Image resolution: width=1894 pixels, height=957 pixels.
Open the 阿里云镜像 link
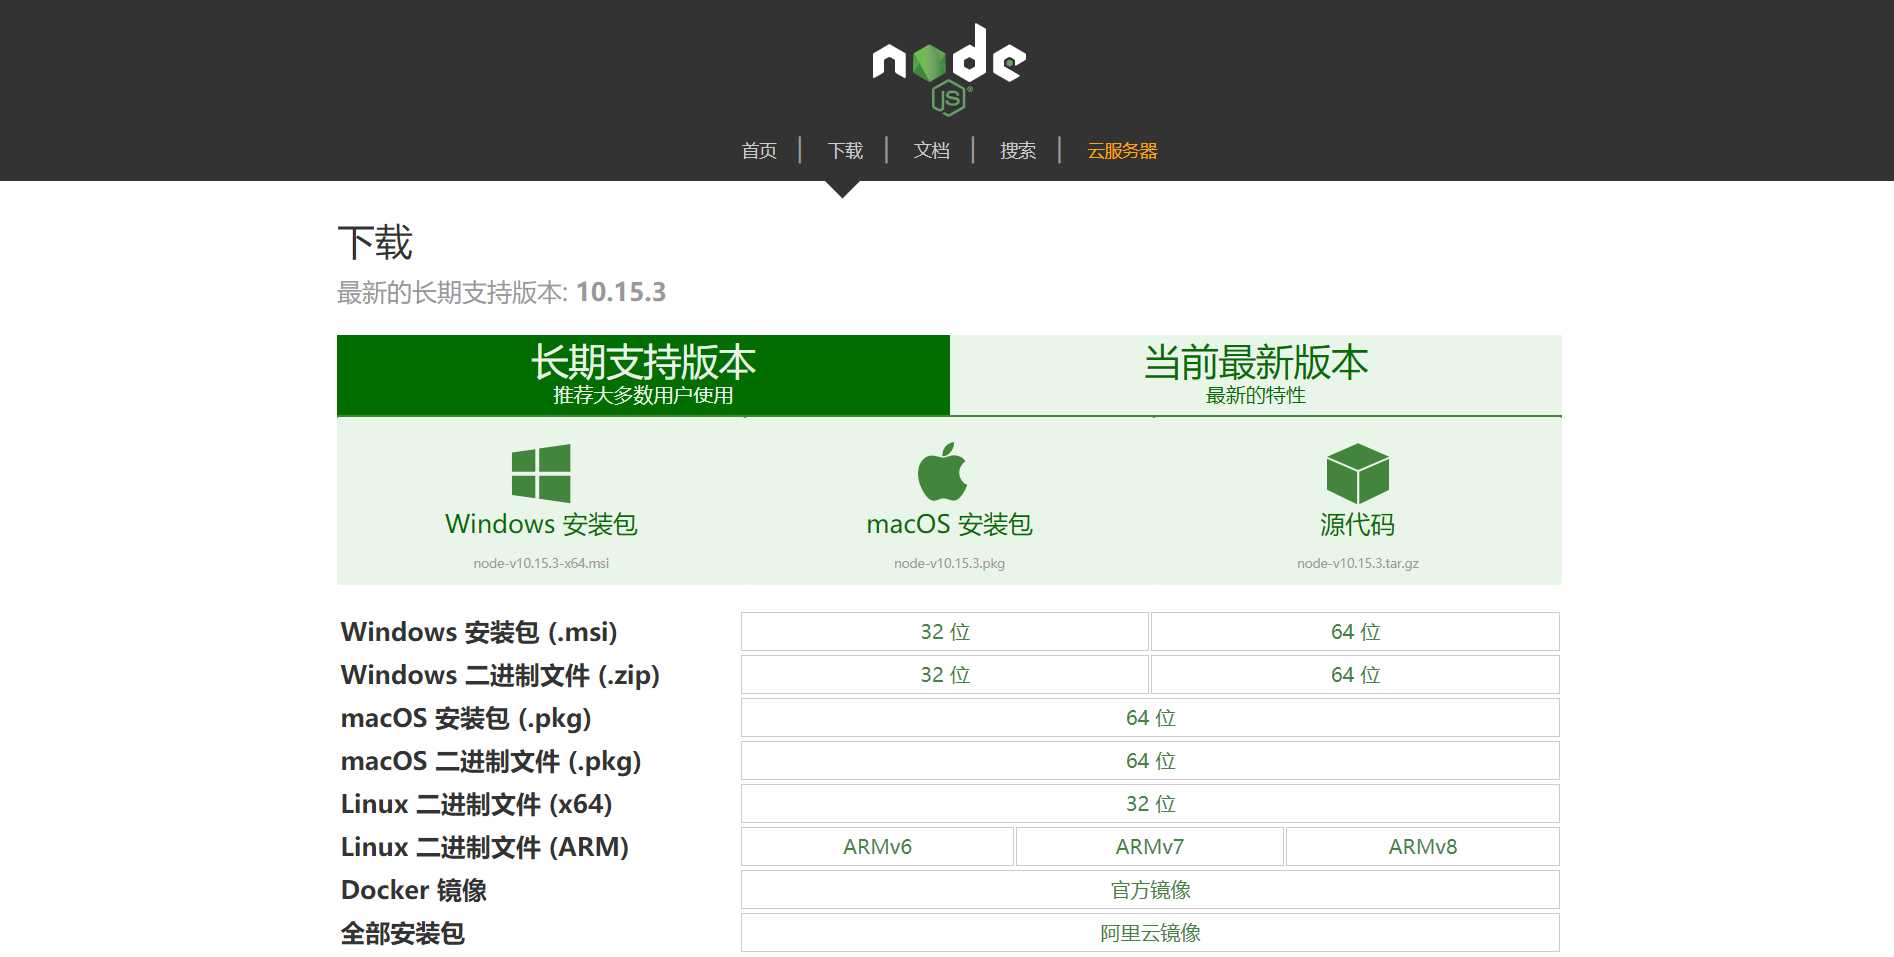tap(1150, 933)
